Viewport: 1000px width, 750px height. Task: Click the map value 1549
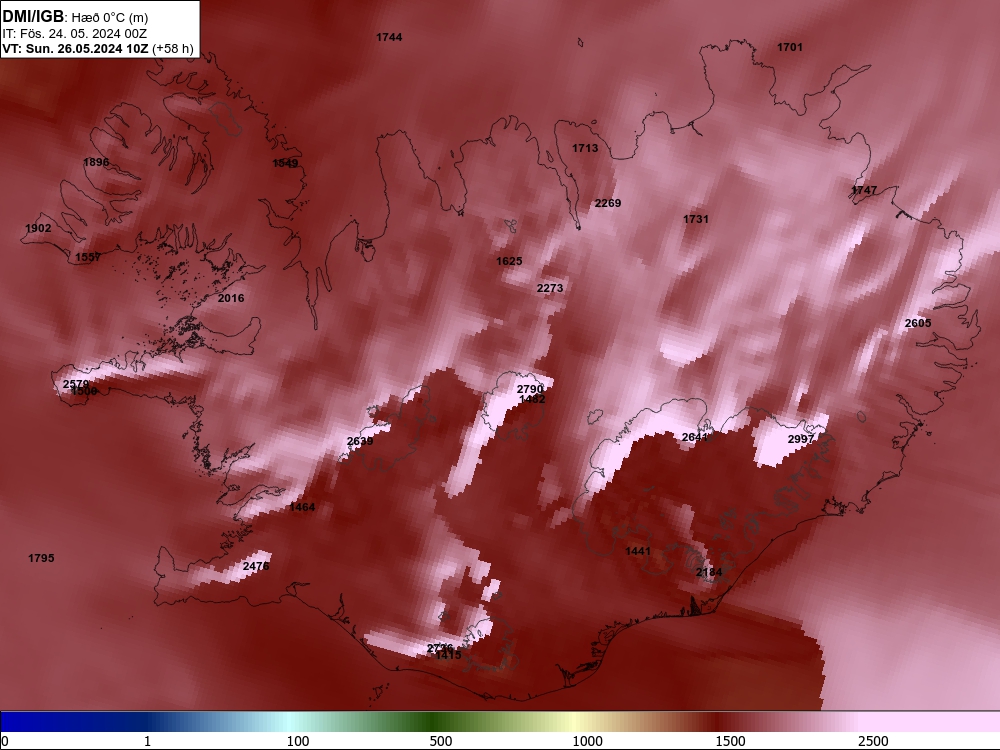(285, 163)
